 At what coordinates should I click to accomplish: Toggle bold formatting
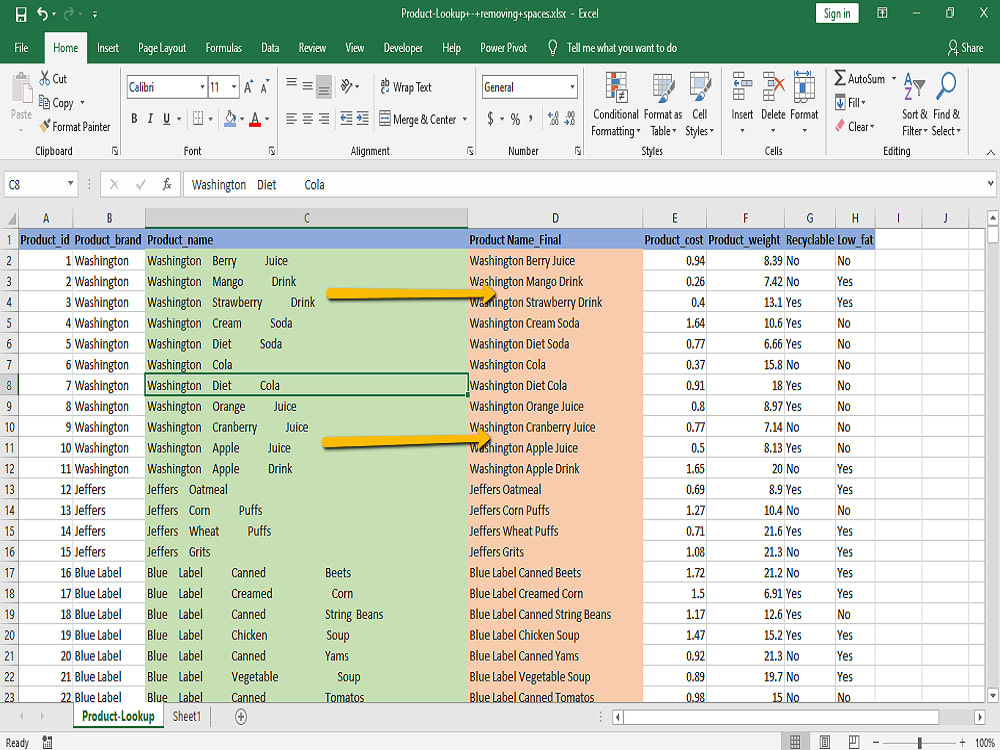click(133, 117)
